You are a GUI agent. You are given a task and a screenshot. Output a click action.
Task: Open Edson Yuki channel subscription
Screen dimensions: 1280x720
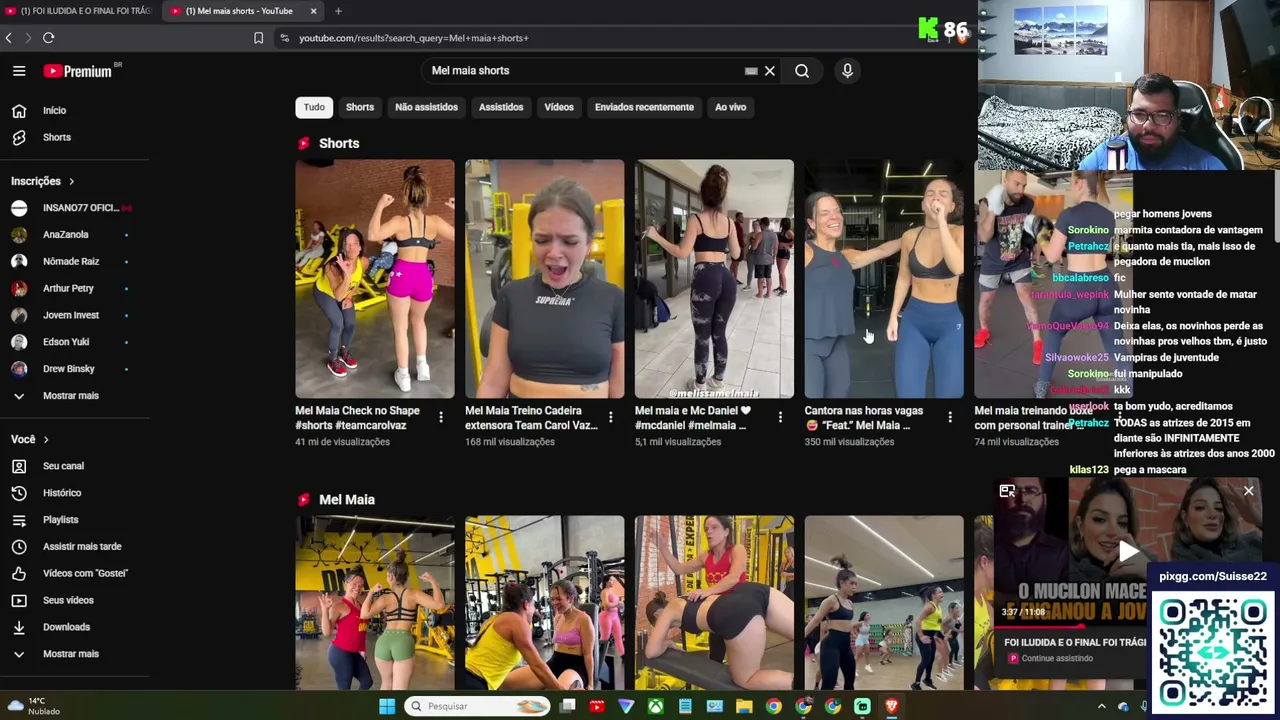pyautogui.click(x=66, y=342)
